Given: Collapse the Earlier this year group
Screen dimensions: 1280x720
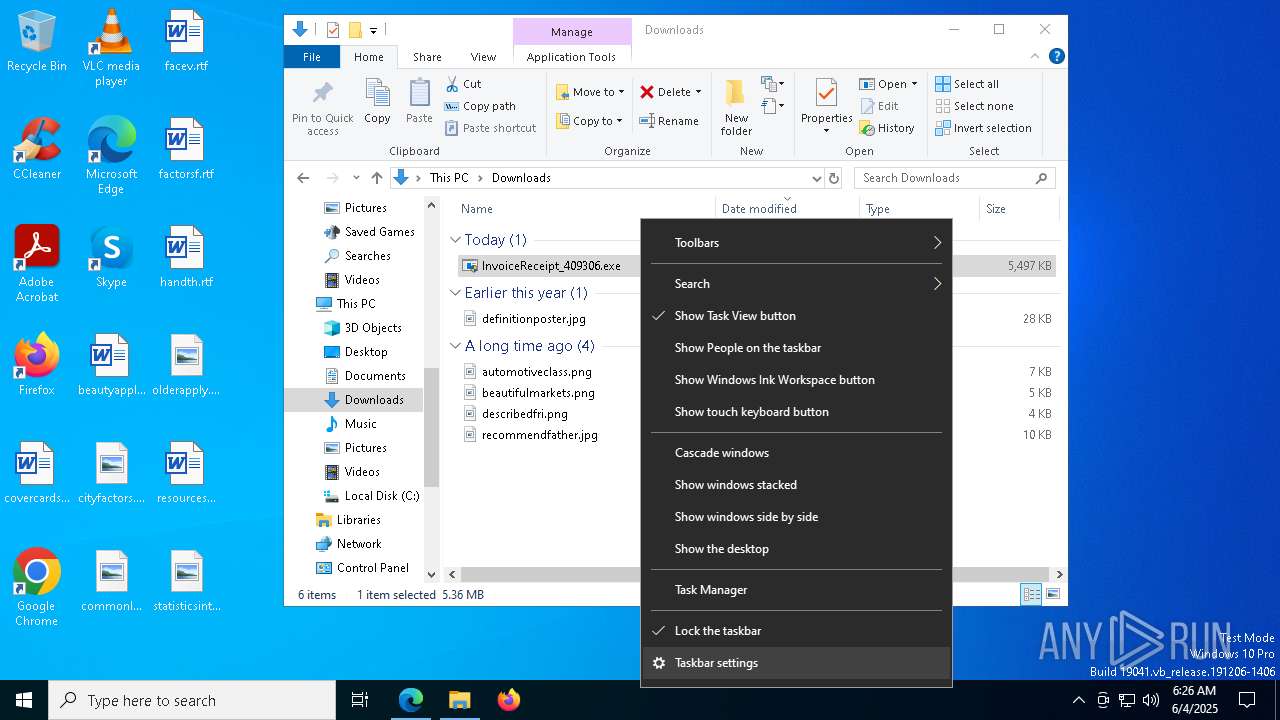Looking at the screenshot, I should pyautogui.click(x=455, y=293).
